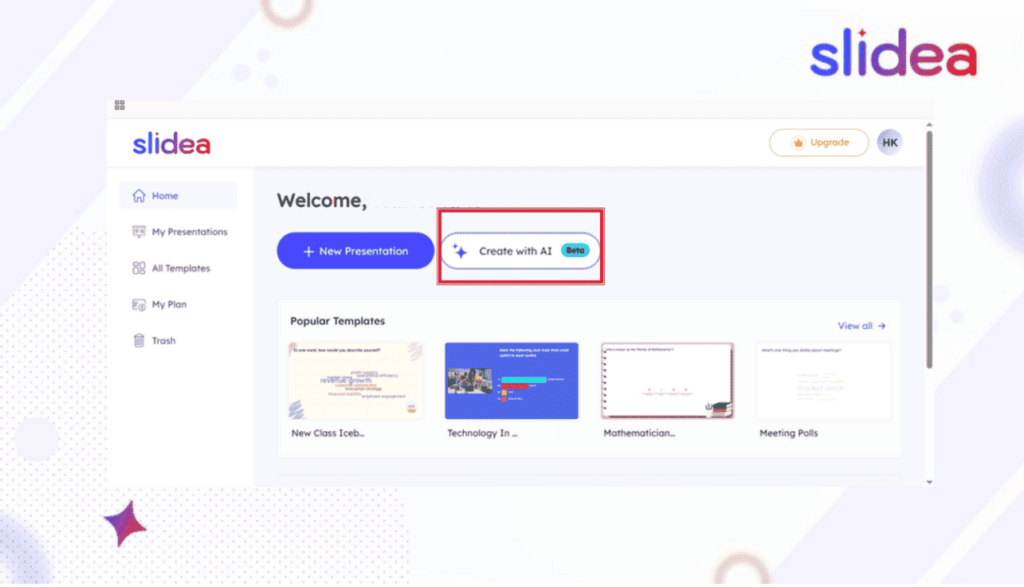The height and width of the screenshot is (587, 1024).
Task: Click the New Presentation button
Action: (355, 251)
